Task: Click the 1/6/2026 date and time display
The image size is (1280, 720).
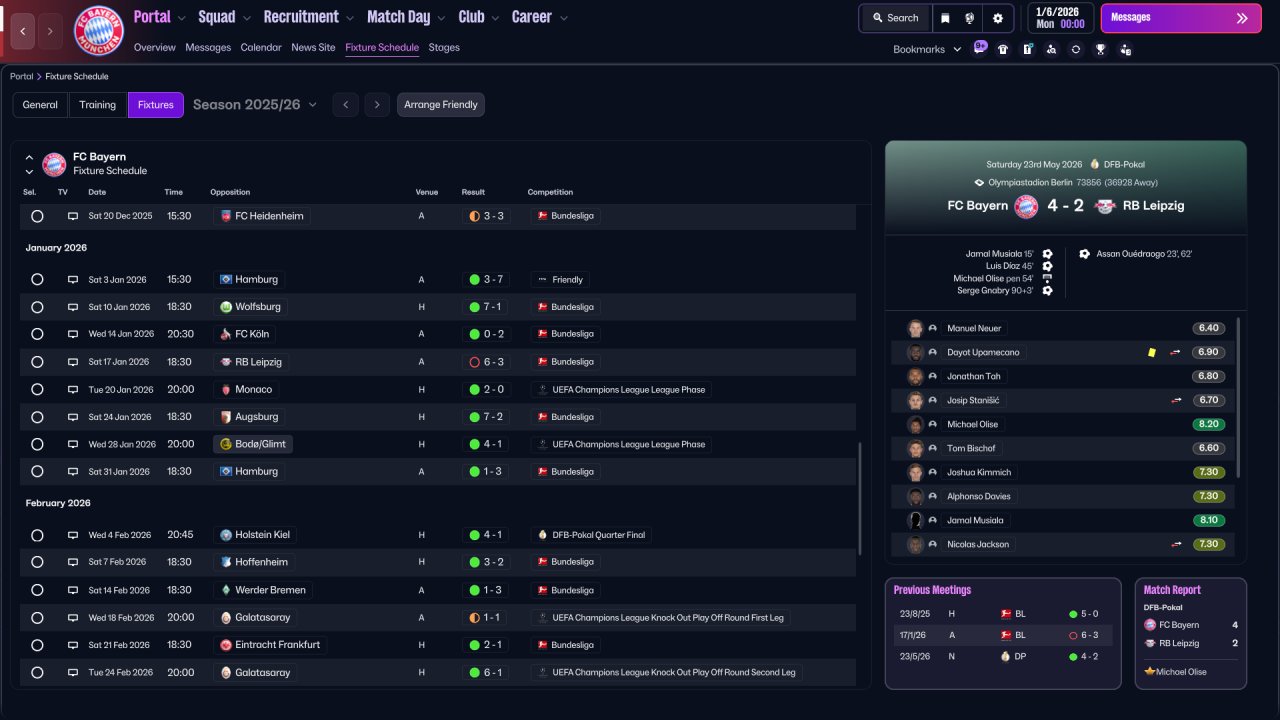Action: click(1060, 18)
